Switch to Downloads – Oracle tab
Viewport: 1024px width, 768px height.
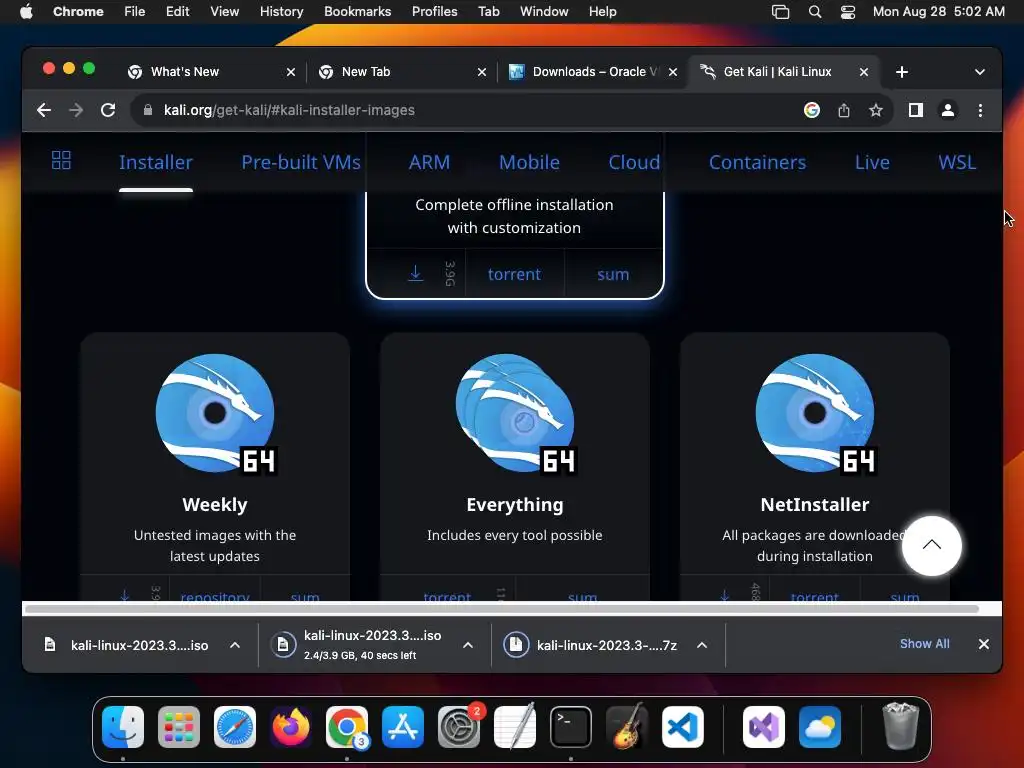point(594,72)
